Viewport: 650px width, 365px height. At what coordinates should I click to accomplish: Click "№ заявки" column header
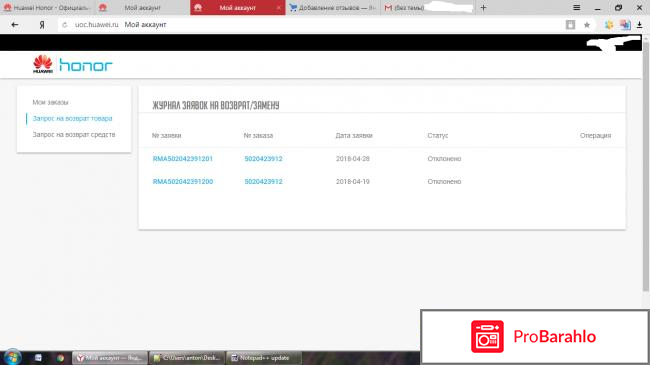[167, 135]
